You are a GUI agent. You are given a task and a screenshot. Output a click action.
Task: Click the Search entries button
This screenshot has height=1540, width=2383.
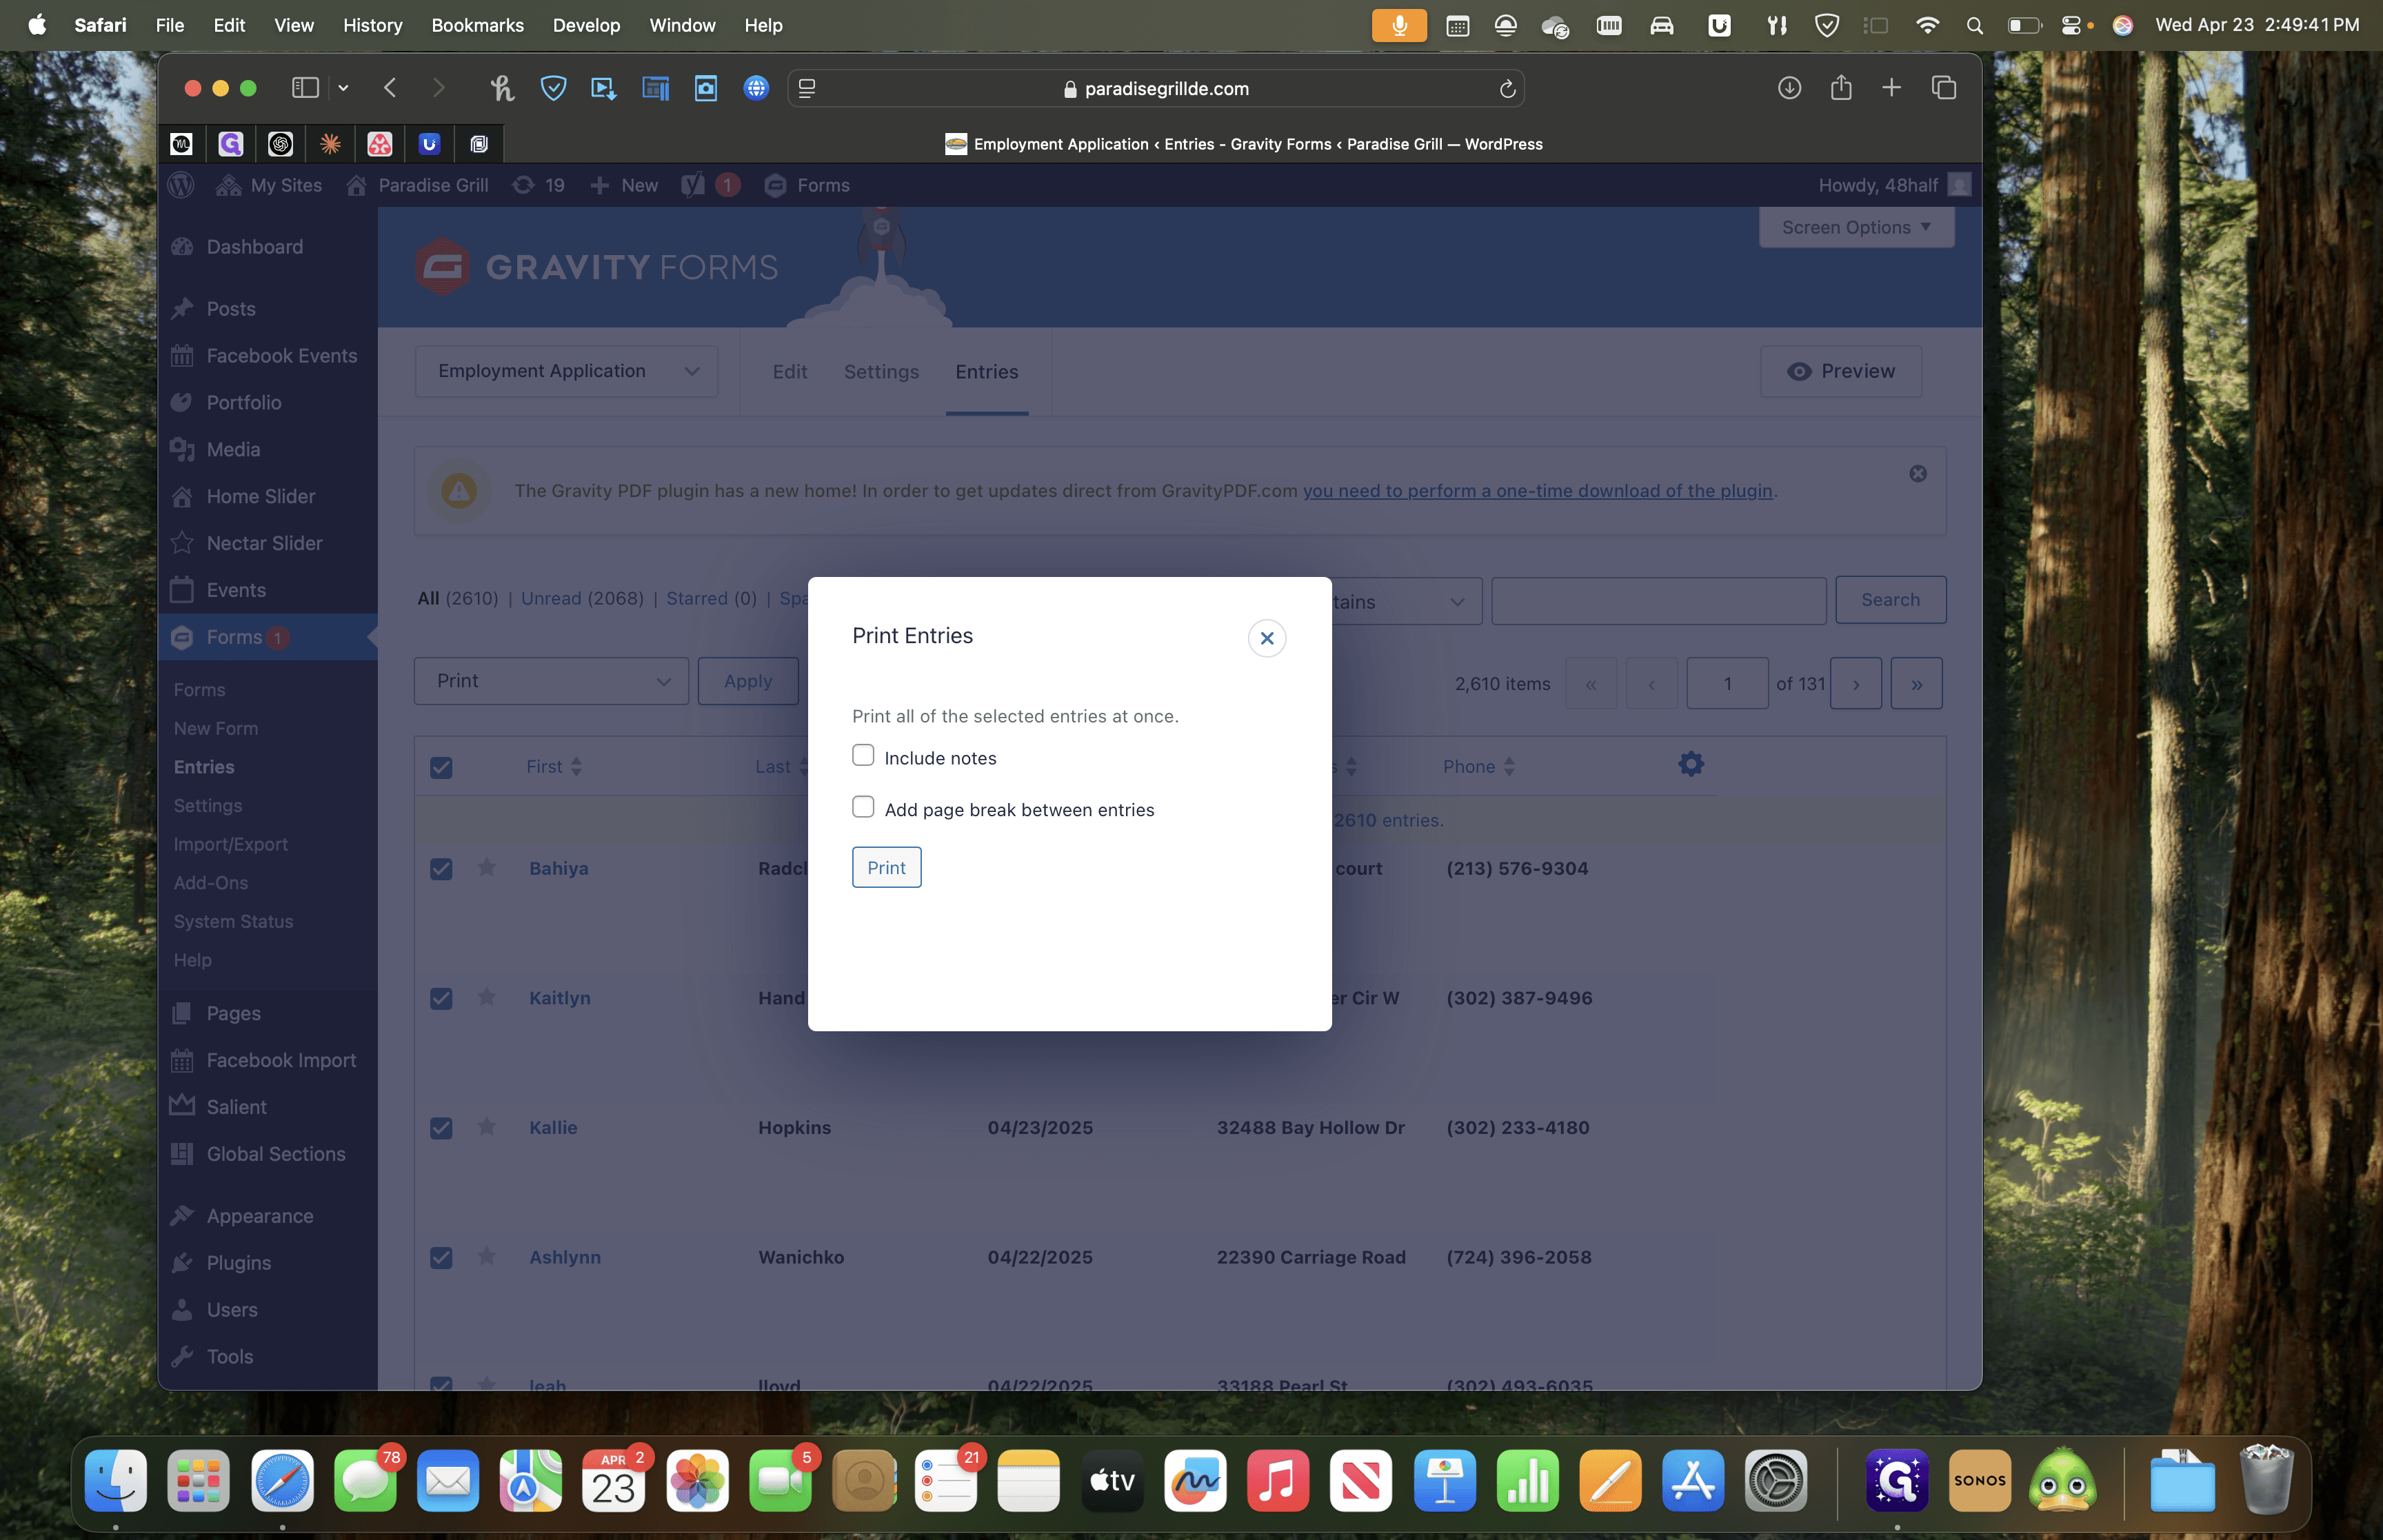1890,600
